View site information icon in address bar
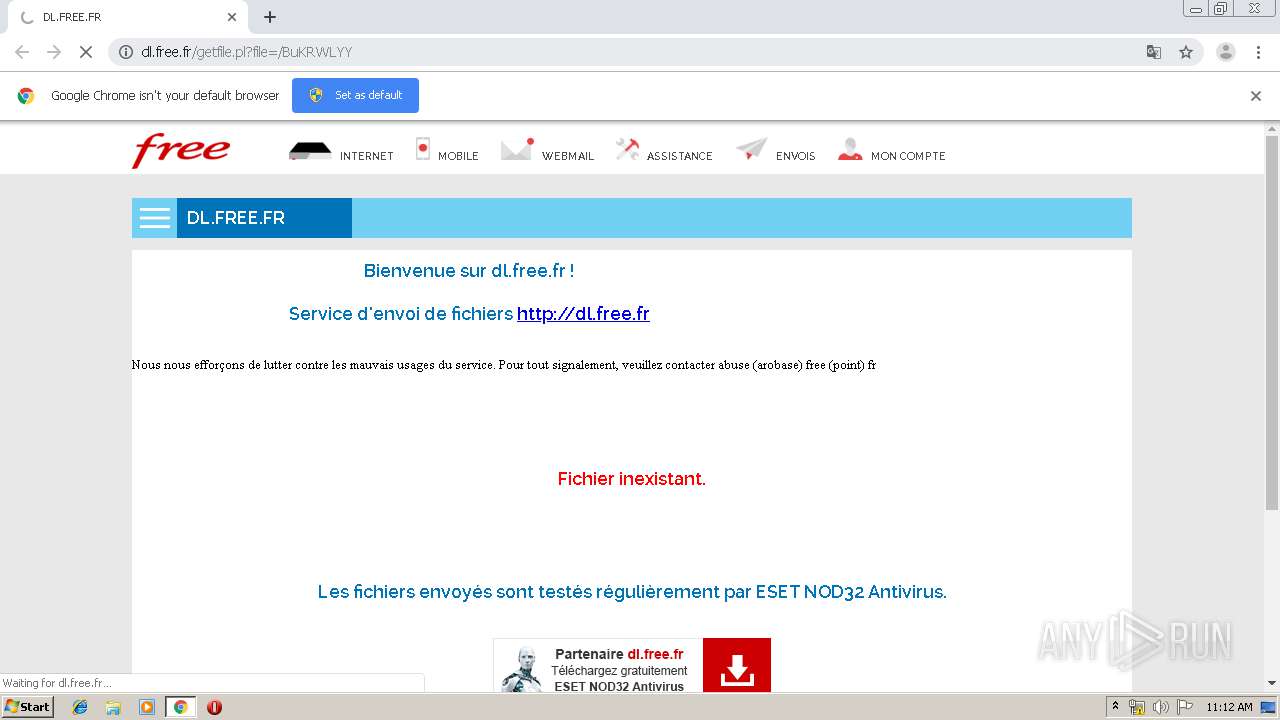 point(126,52)
